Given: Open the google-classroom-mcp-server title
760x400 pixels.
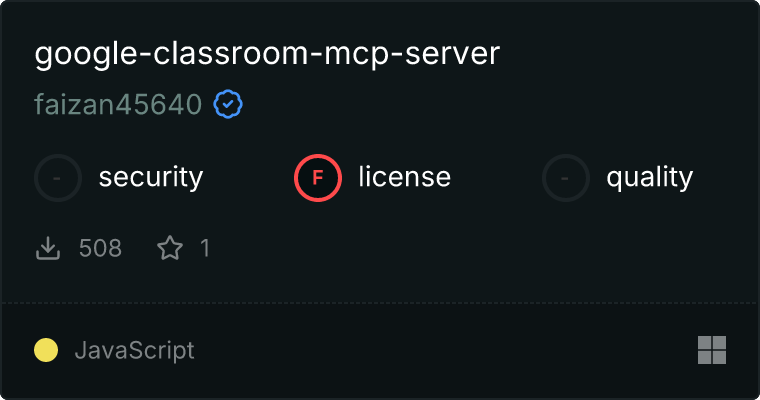Looking at the screenshot, I should click(x=267, y=54).
